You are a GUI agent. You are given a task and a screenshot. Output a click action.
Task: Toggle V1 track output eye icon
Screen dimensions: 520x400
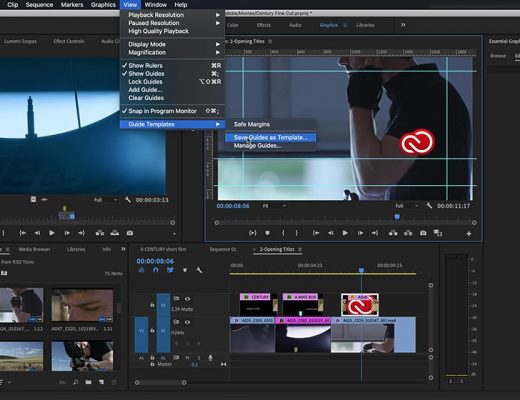(187, 322)
